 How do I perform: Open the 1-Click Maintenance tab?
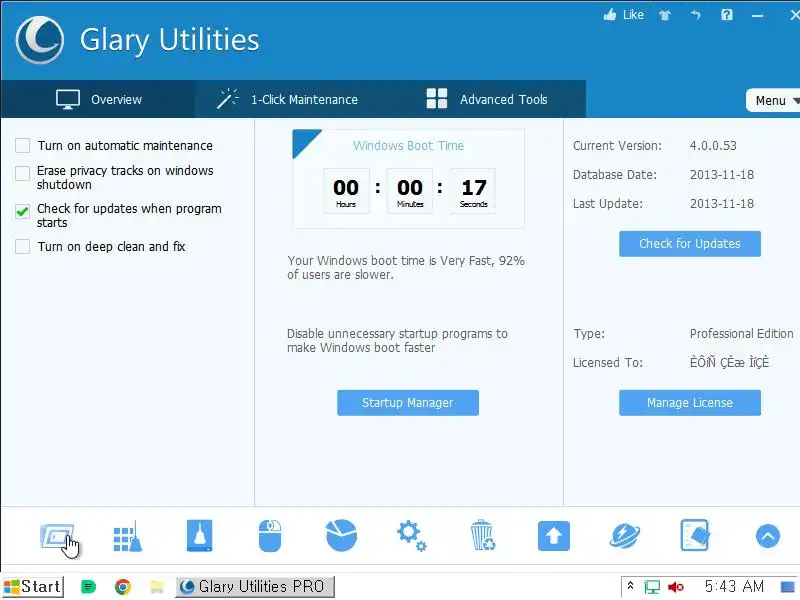[292, 99]
